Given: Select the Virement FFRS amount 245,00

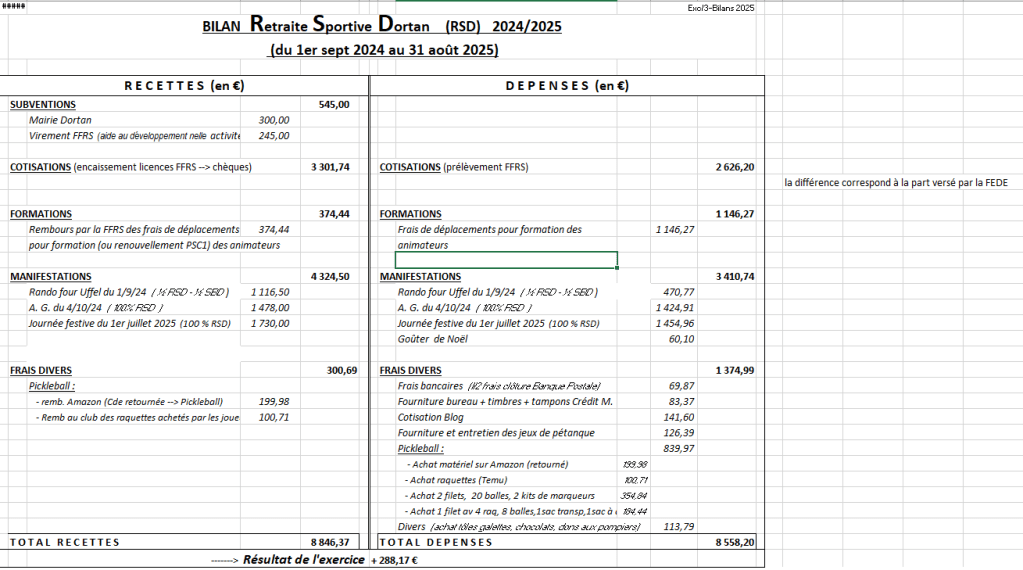Looking at the screenshot, I should 273,136.
